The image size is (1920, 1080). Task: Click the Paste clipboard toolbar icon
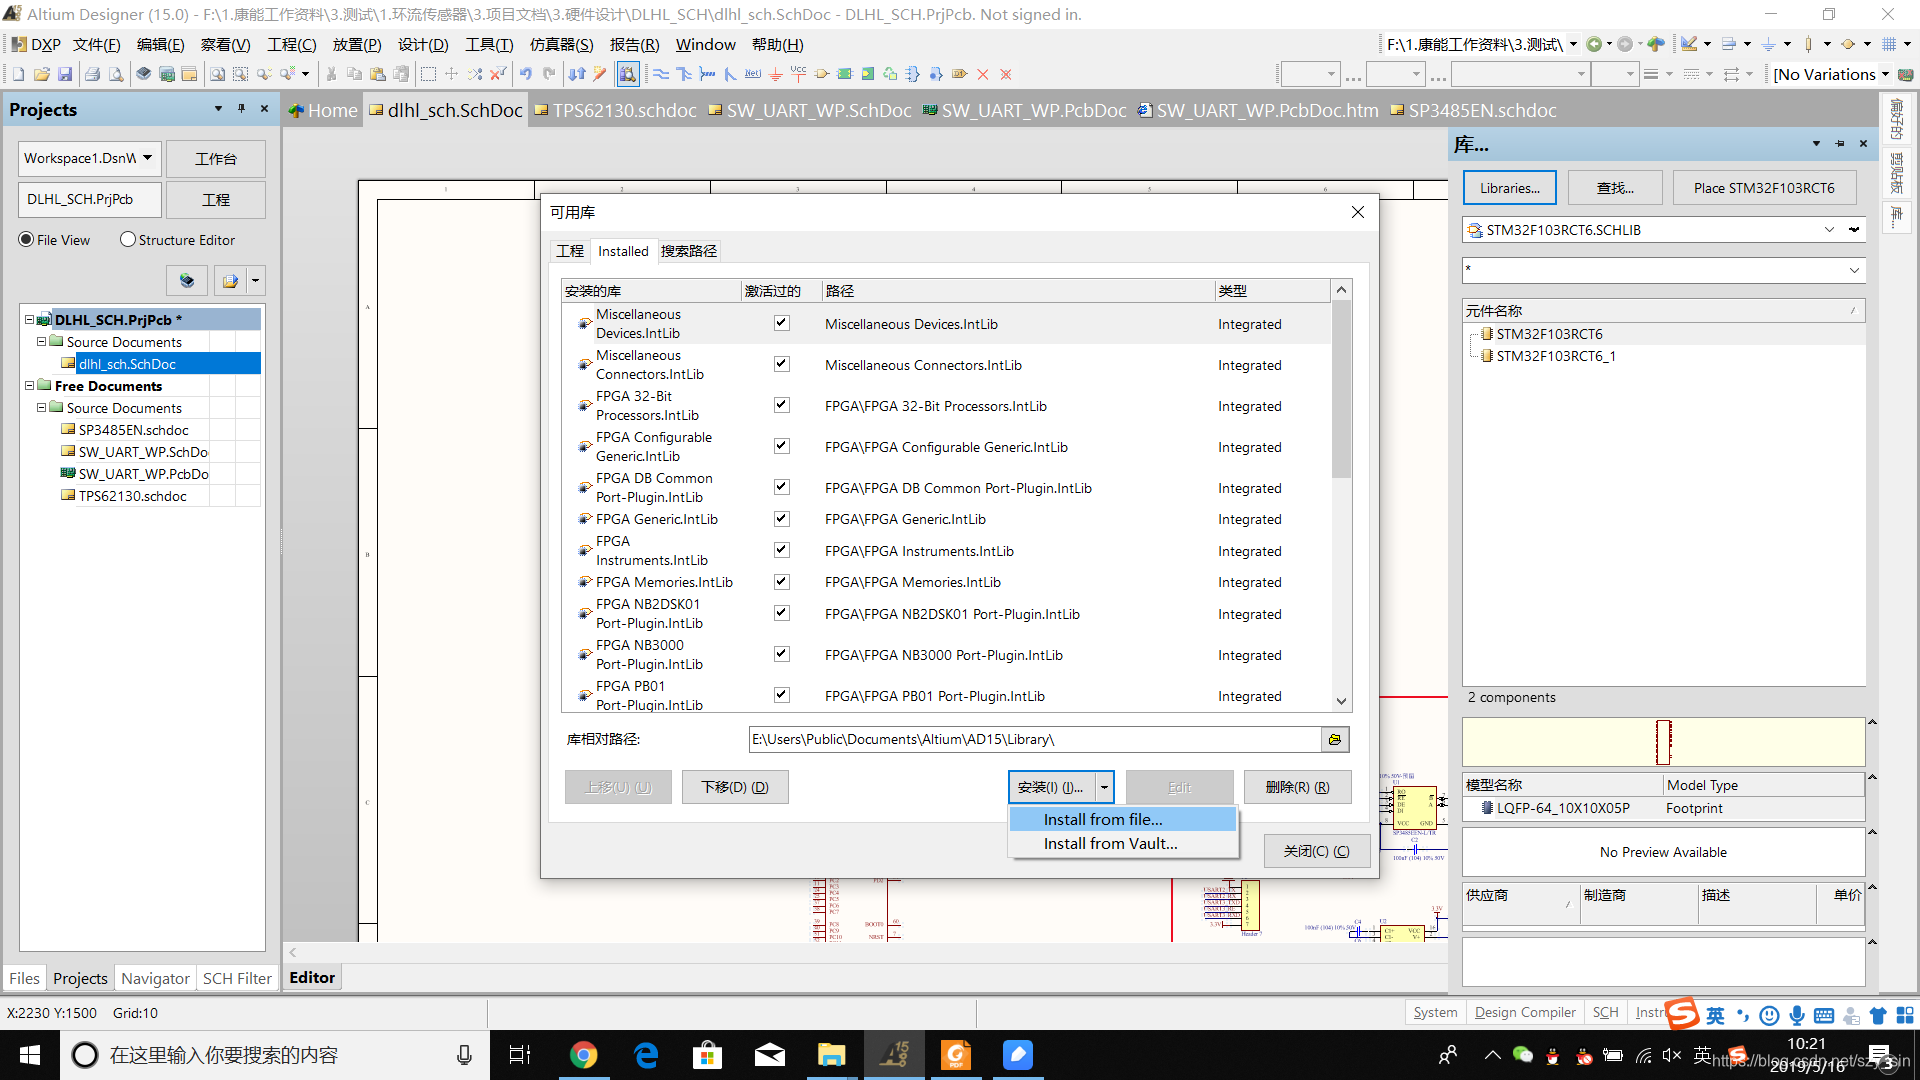[x=377, y=74]
